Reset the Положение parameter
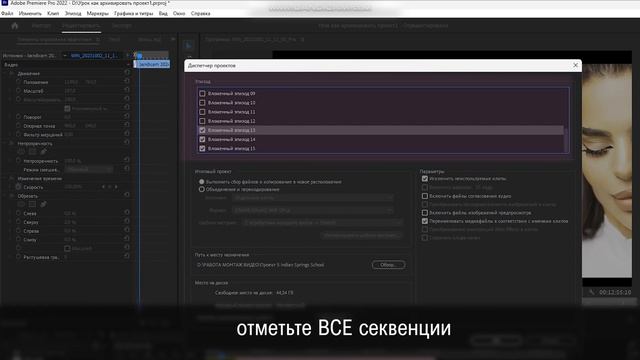The height and width of the screenshot is (360, 640). tap(127, 82)
